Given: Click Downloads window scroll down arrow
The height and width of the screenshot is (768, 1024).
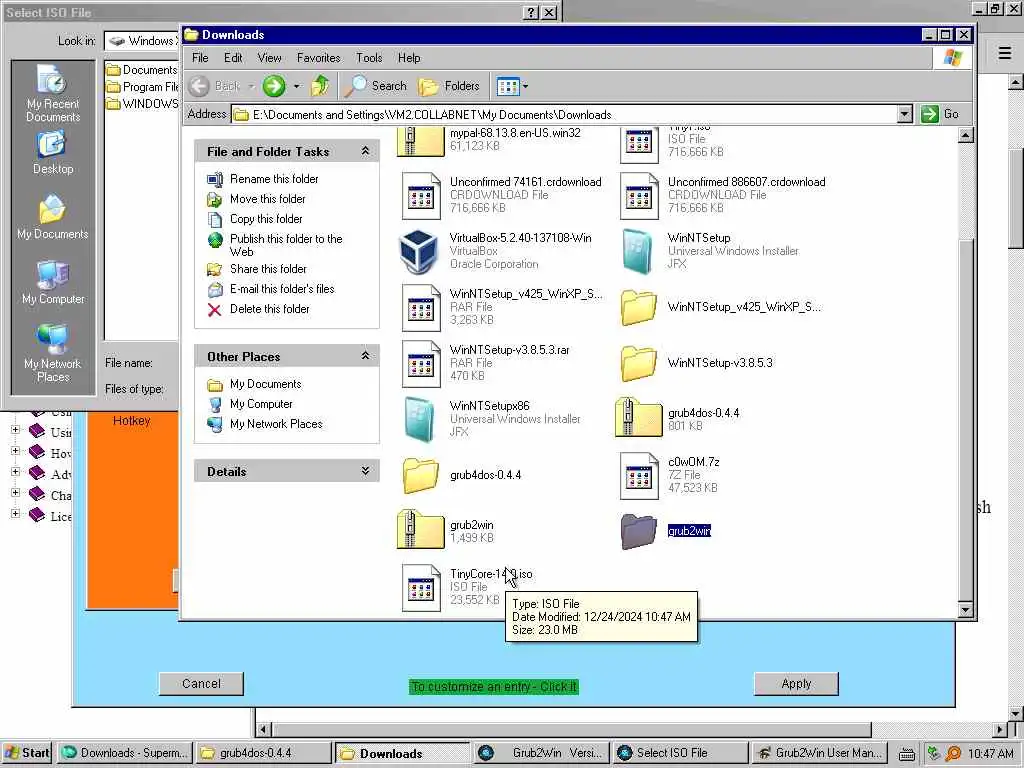Looking at the screenshot, I should click(966, 611).
